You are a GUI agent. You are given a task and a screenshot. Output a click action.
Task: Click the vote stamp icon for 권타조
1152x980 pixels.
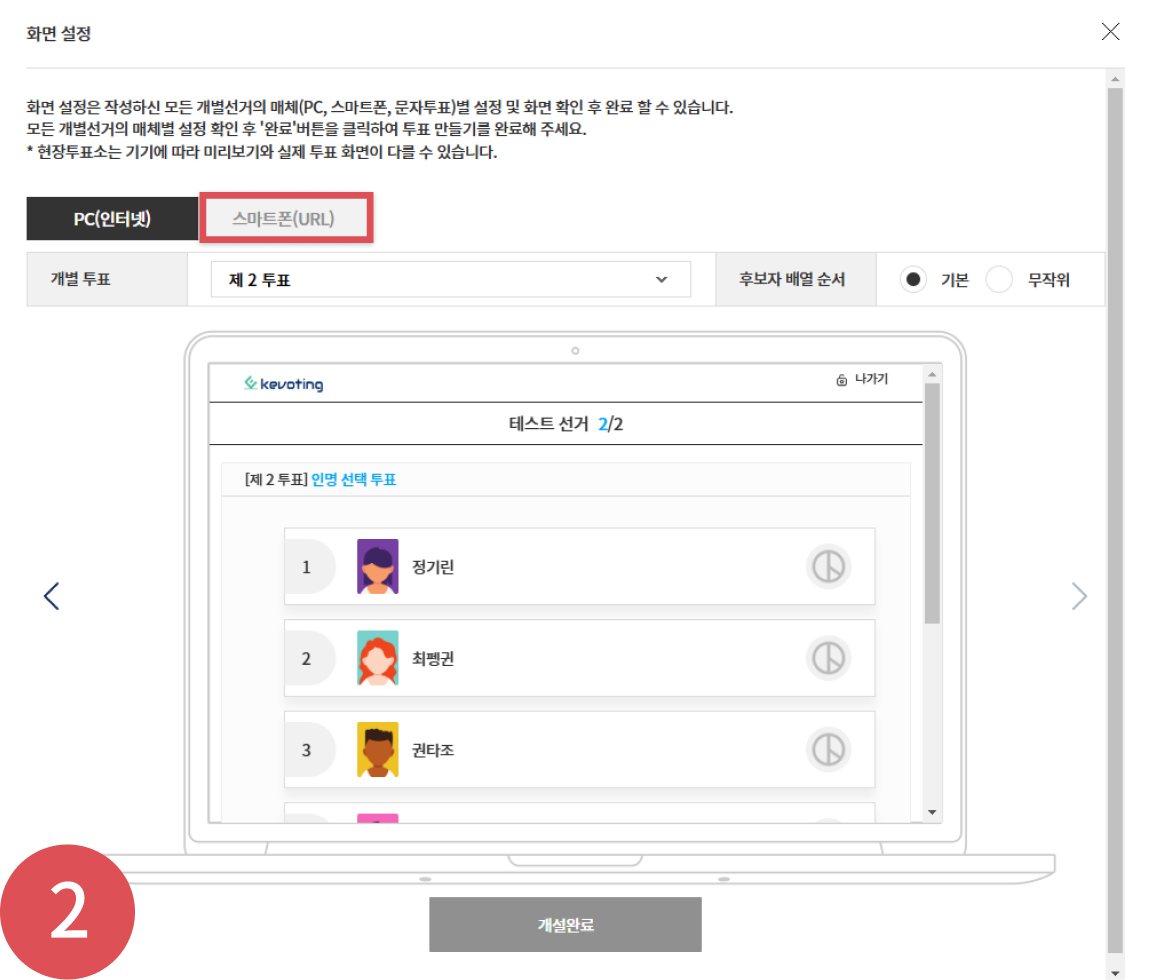[x=828, y=749]
